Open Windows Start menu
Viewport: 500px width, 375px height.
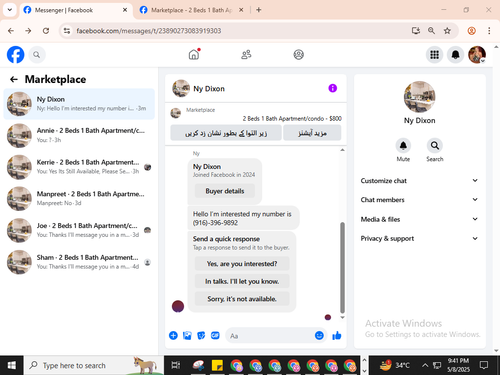[x=11, y=365]
